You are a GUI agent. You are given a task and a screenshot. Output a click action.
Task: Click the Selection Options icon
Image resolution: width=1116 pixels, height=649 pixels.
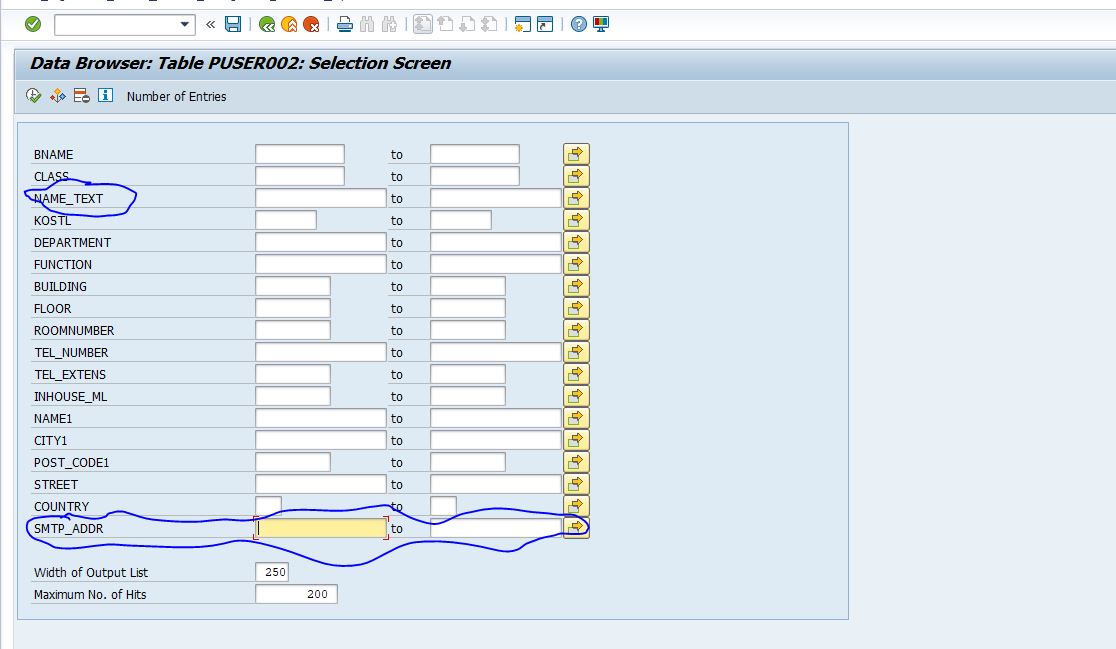[x=58, y=96]
